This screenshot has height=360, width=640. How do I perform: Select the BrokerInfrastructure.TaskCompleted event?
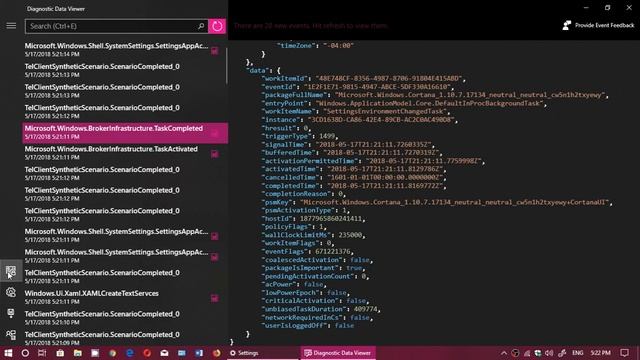click(x=124, y=132)
